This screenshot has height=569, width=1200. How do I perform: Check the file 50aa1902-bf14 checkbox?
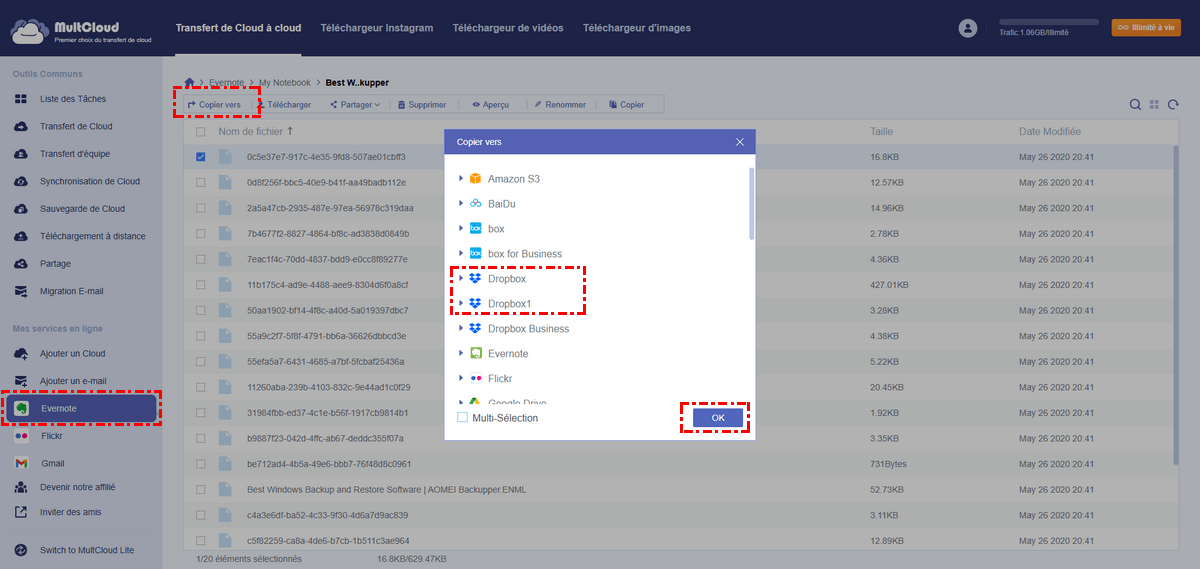201,310
